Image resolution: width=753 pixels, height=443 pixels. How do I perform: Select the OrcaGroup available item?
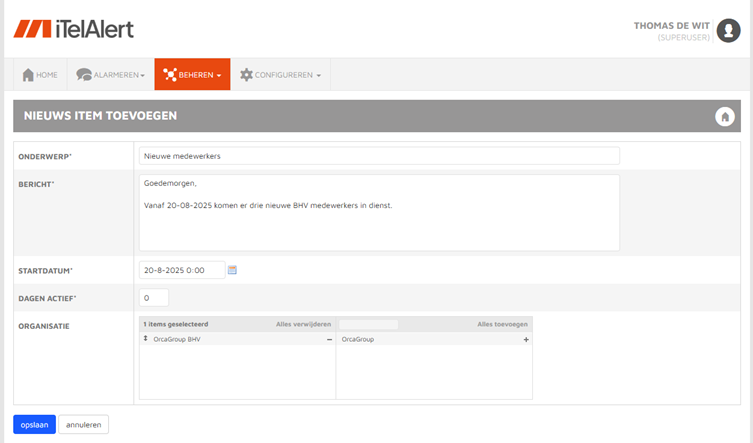(434, 339)
